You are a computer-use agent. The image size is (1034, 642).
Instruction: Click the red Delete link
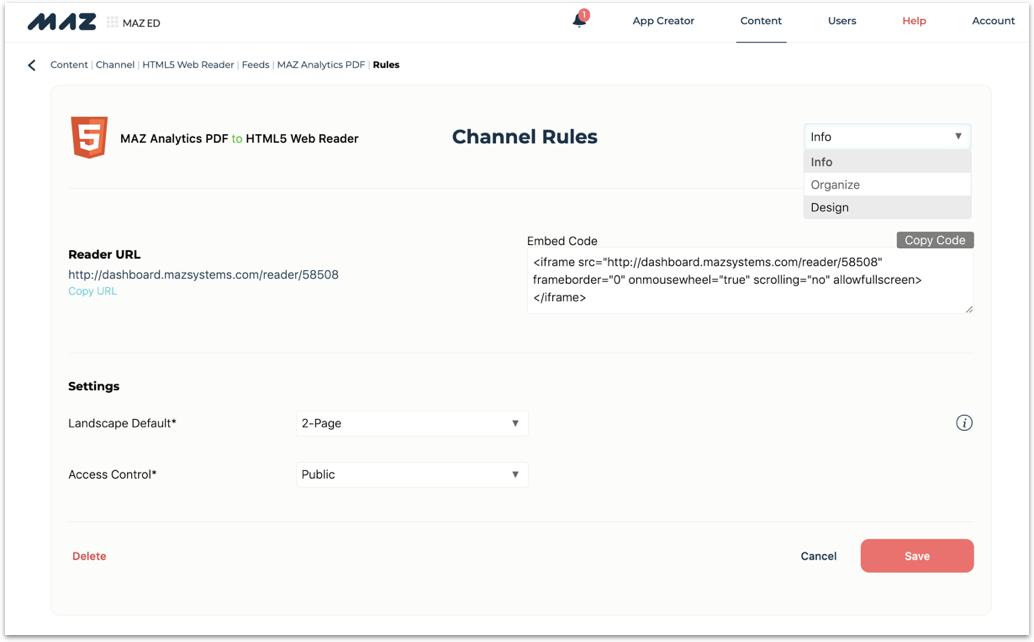click(89, 556)
